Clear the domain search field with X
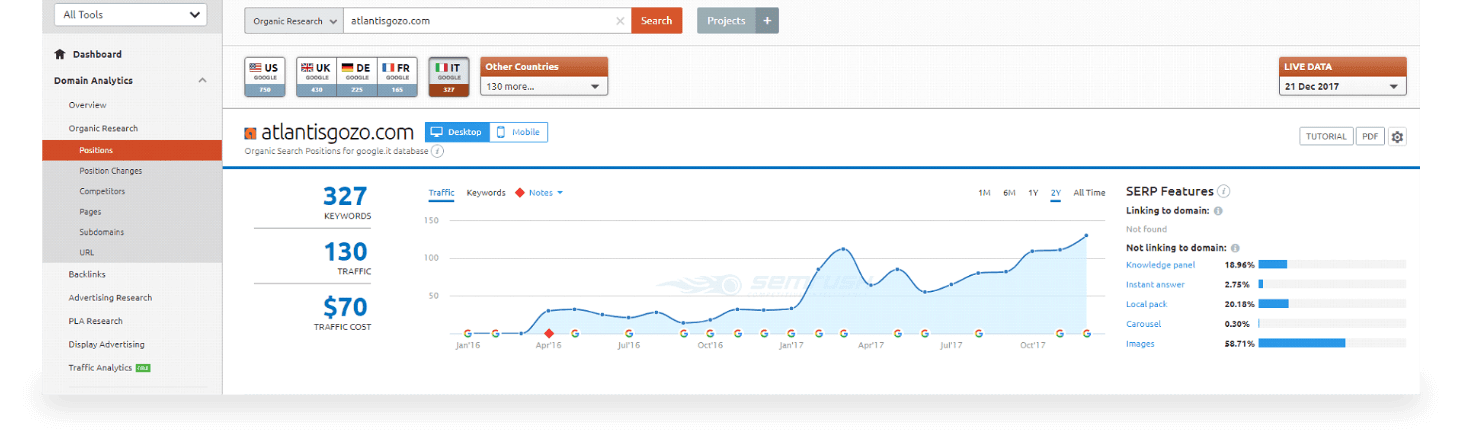Screen dimensions: 1462x447 point(620,20)
